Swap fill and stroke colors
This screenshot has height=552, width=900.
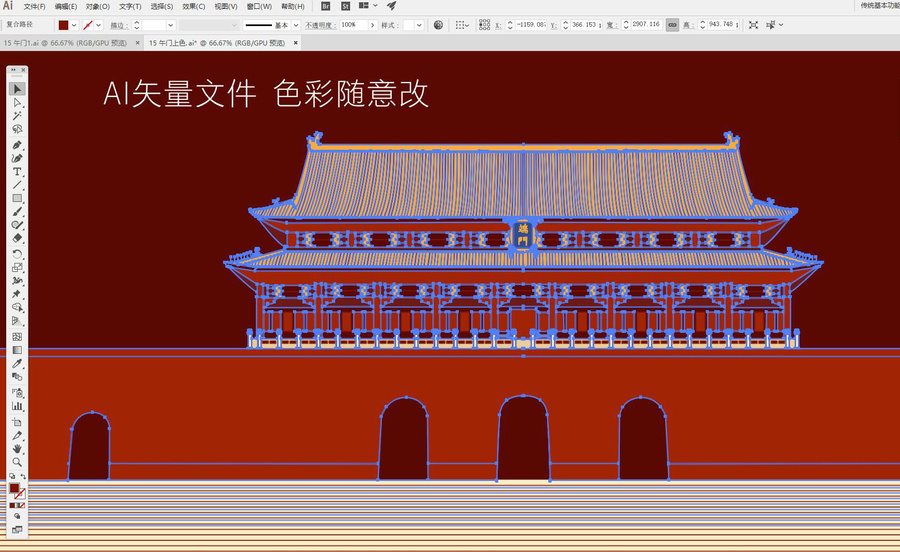(x=23, y=476)
